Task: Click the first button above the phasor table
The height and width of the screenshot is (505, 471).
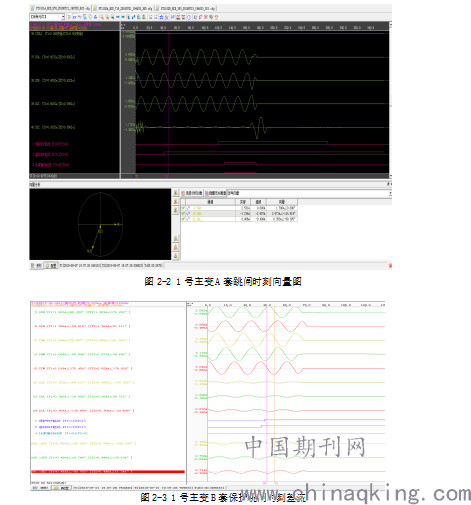Action: 192,193
